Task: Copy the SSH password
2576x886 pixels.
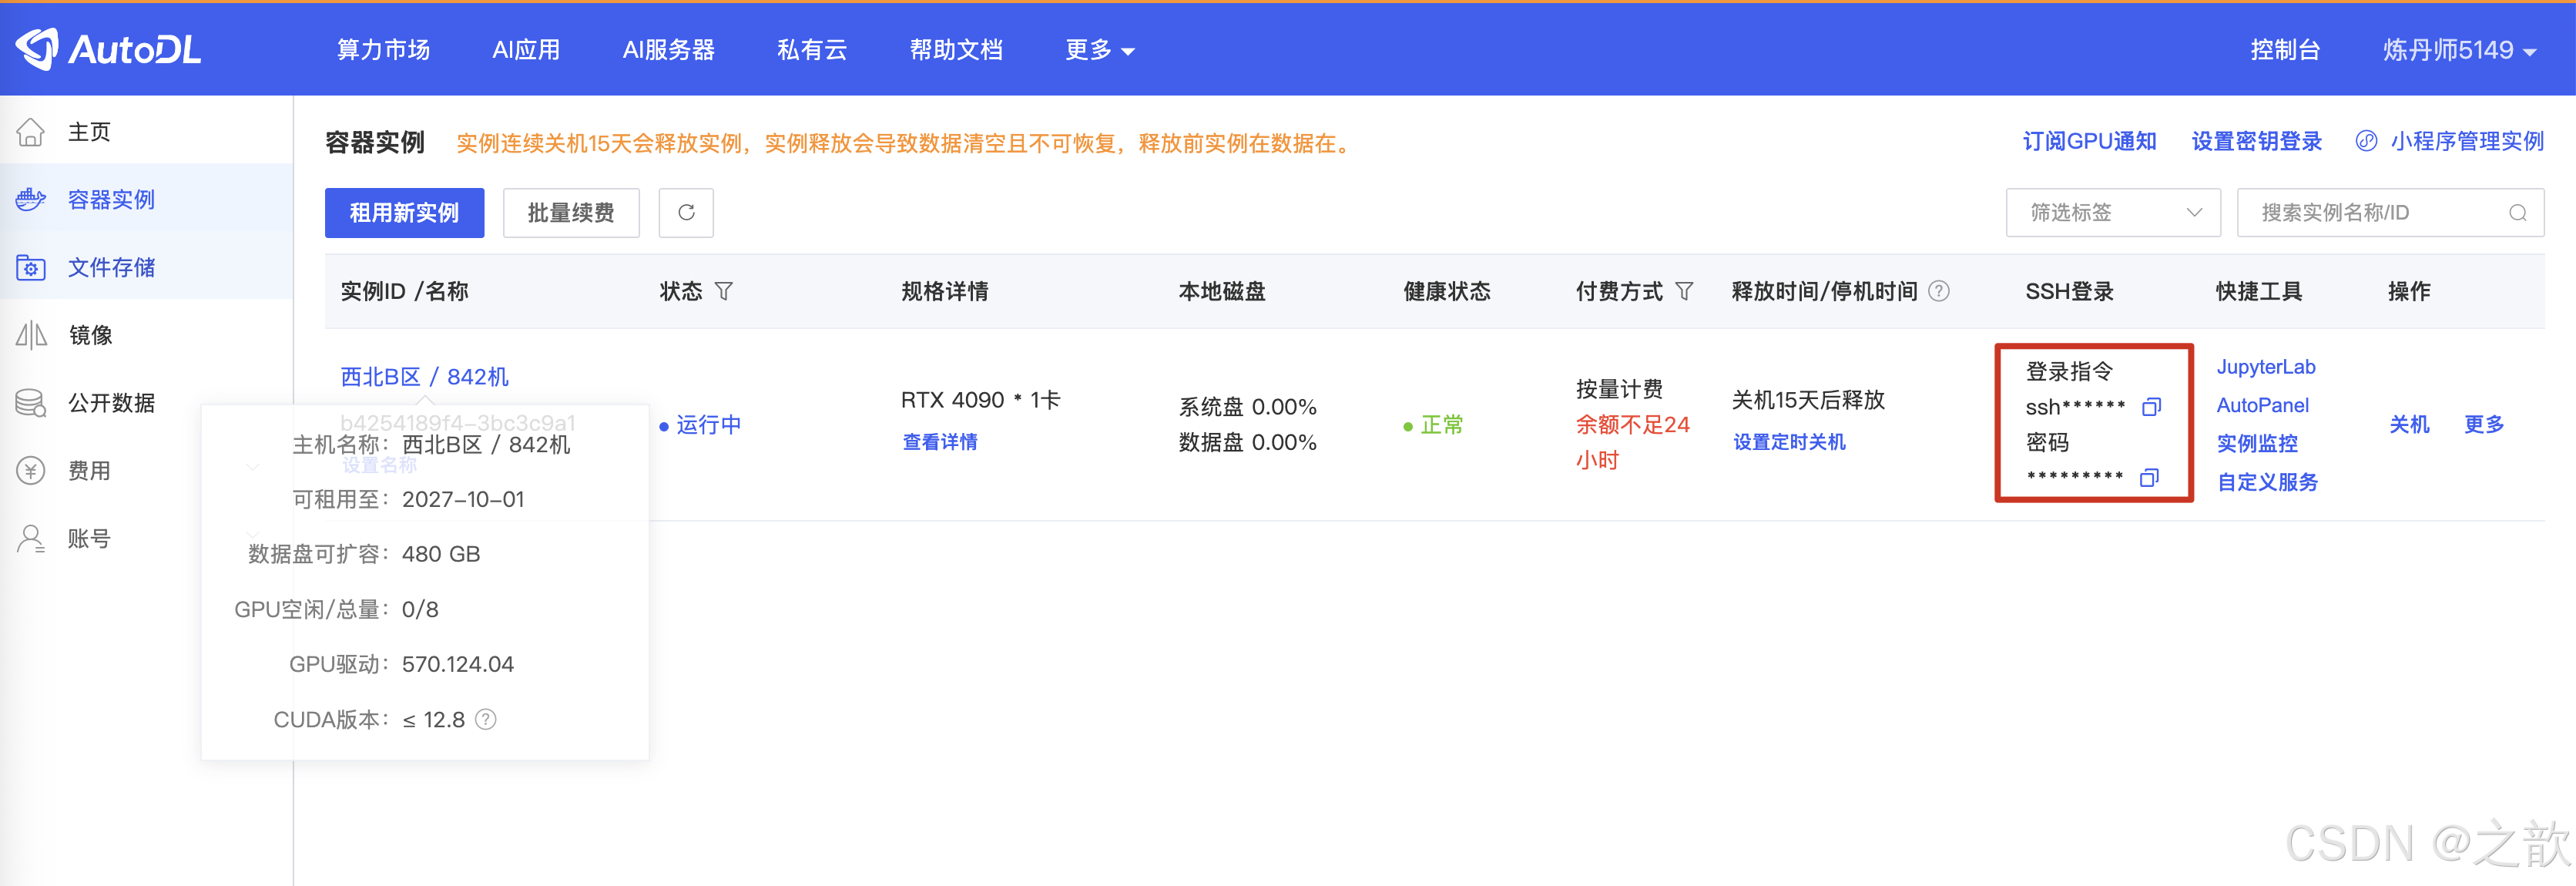Action: click(2149, 478)
